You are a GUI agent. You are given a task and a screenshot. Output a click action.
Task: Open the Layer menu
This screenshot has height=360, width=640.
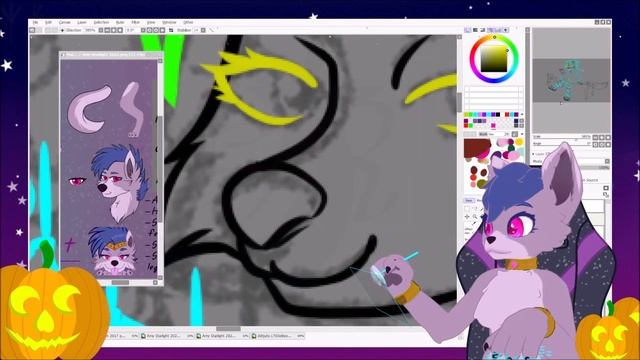point(82,22)
